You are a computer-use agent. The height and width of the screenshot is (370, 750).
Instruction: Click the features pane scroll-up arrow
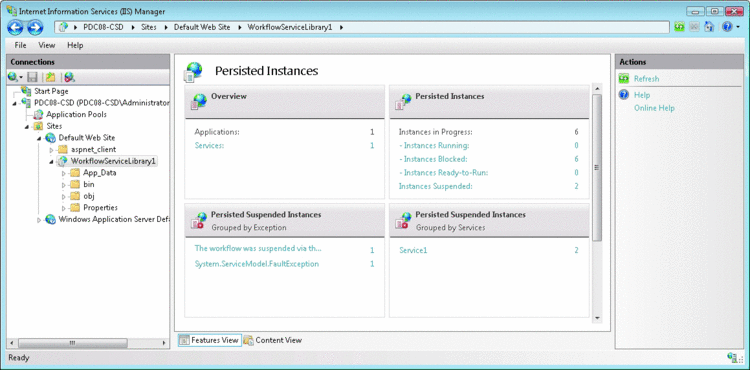pos(596,89)
